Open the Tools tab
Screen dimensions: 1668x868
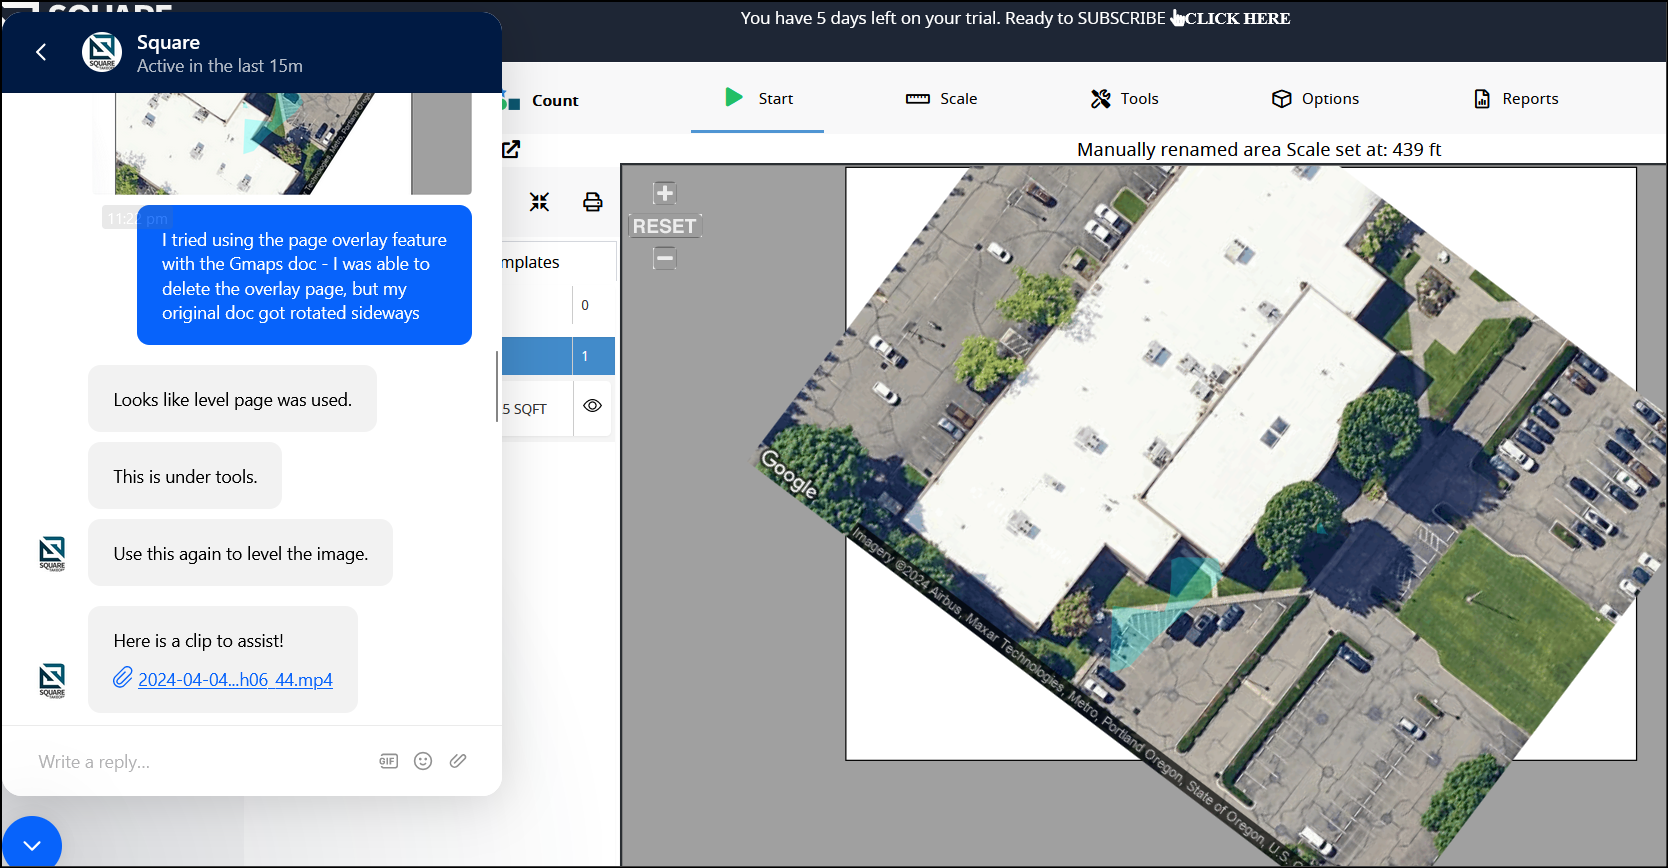(x=1125, y=98)
